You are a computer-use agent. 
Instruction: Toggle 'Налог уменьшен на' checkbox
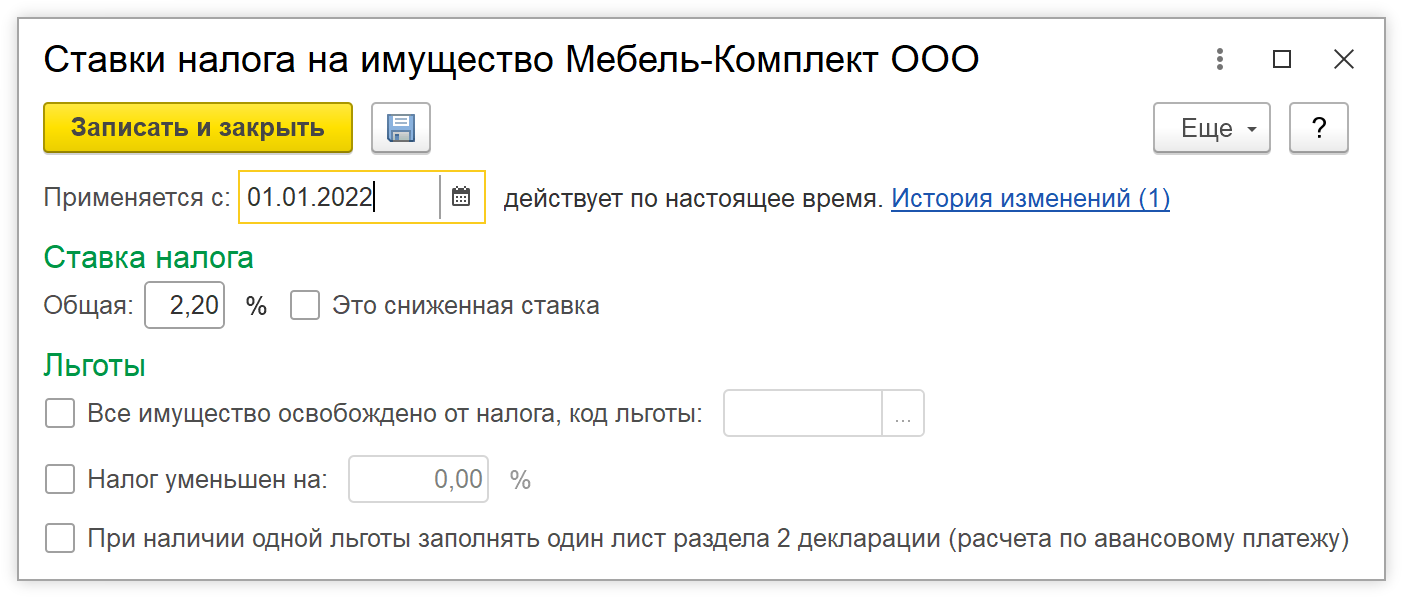coord(60,480)
